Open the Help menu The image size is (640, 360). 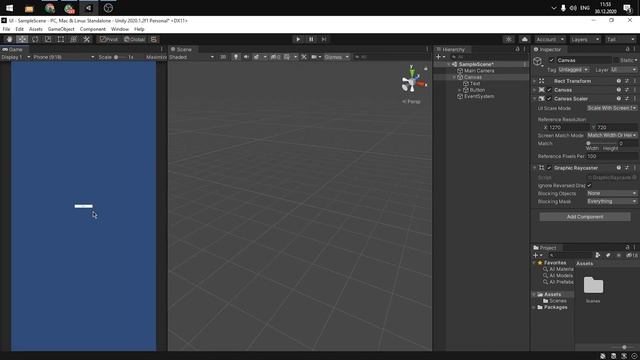(x=139, y=29)
